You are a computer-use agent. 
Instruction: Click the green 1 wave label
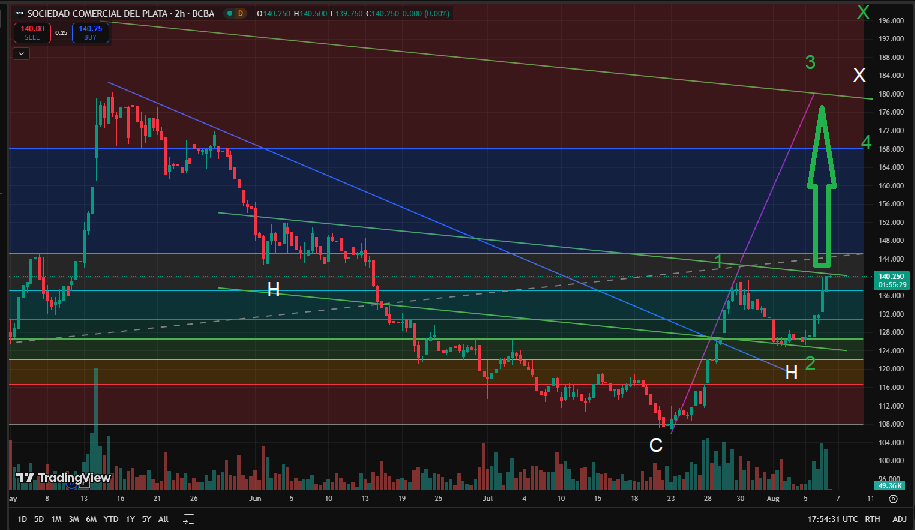pyautogui.click(x=719, y=261)
